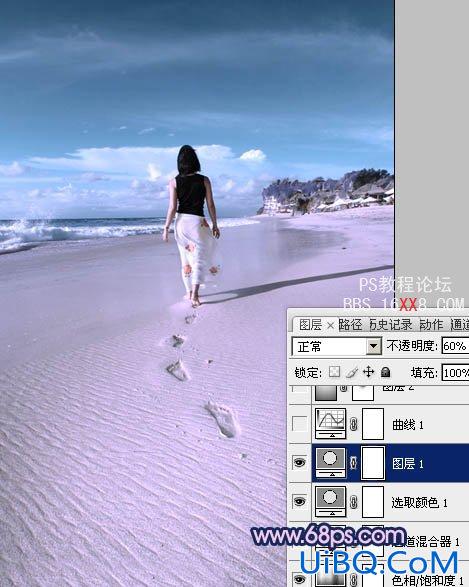The height and width of the screenshot is (587, 469).
Task: Click the 填充 fill field showing 100%
Action: click(x=455, y=372)
